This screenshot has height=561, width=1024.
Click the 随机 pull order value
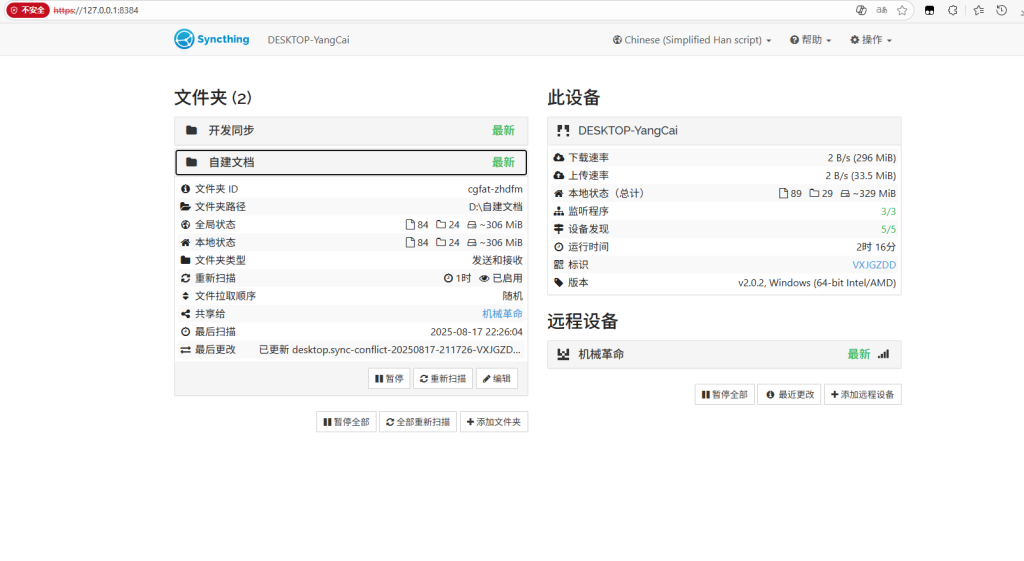[x=513, y=296]
